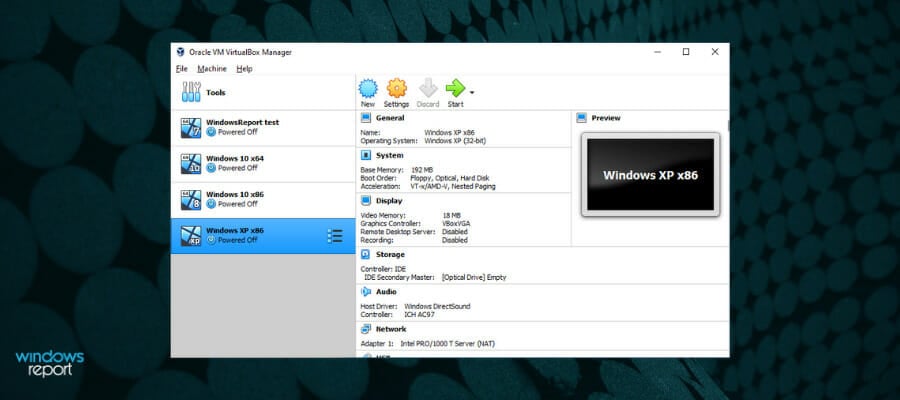Click the Controller: IDE storage entry
This screenshot has width=900, height=400.
(383, 269)
